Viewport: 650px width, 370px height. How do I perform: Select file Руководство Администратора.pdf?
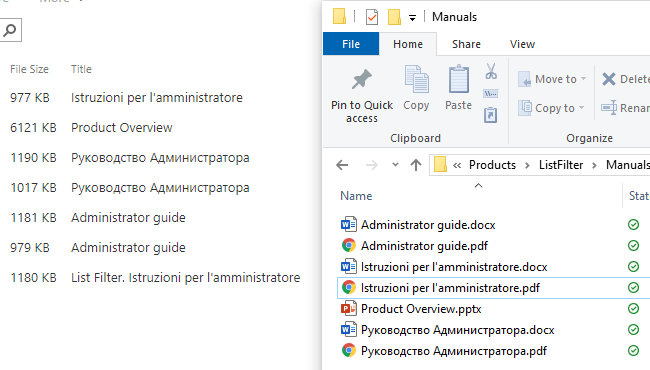coord(454,351)
